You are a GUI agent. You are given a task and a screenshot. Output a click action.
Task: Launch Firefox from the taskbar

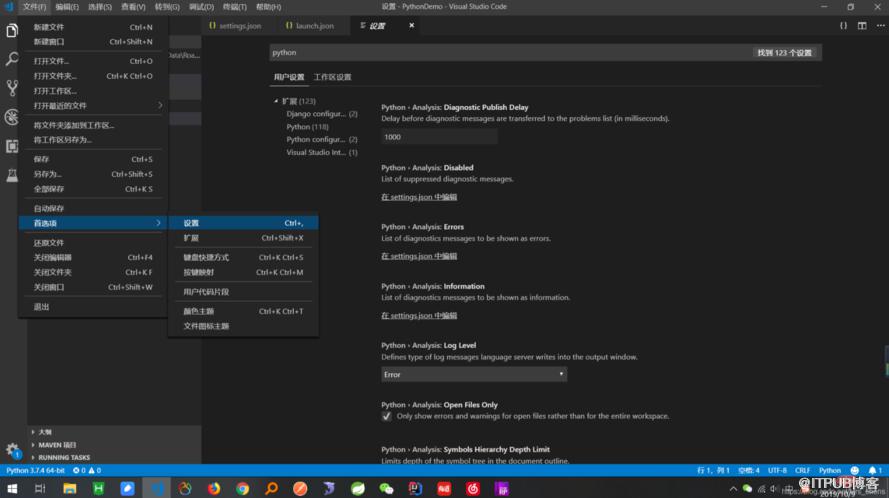[214, 488]
